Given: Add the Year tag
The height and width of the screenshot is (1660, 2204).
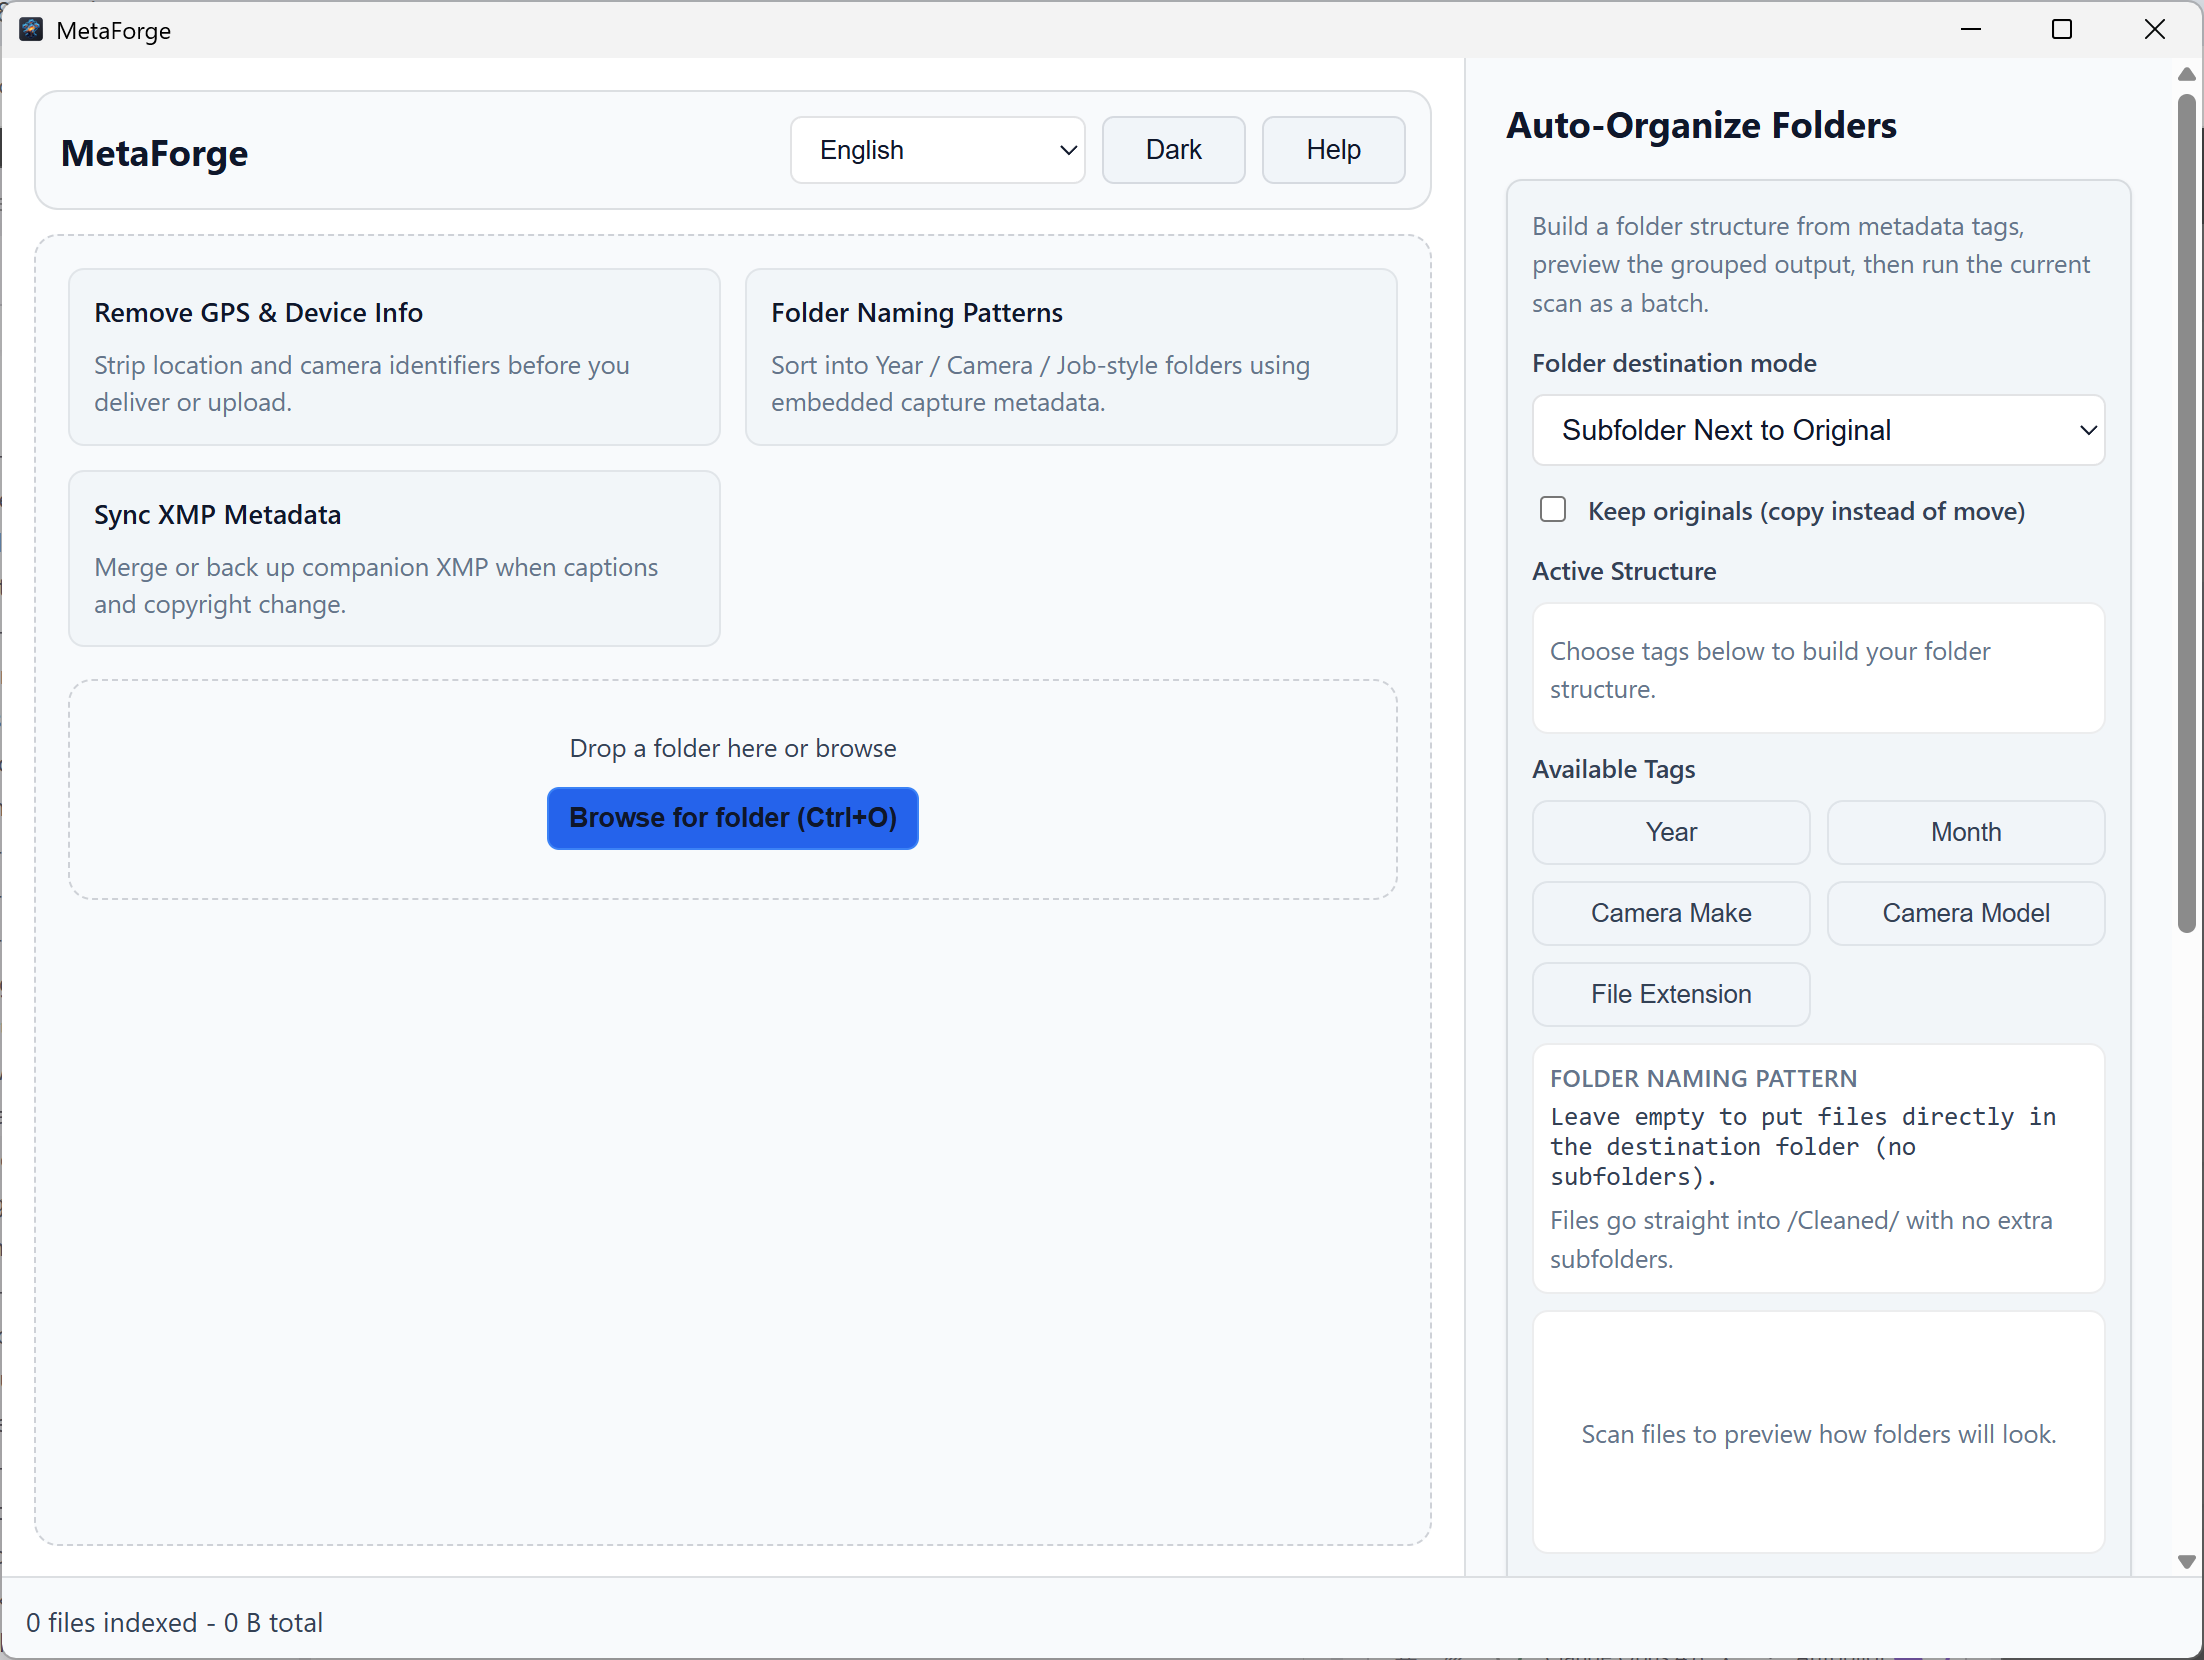Looking at the screenshot, I should coord(1671,832).
